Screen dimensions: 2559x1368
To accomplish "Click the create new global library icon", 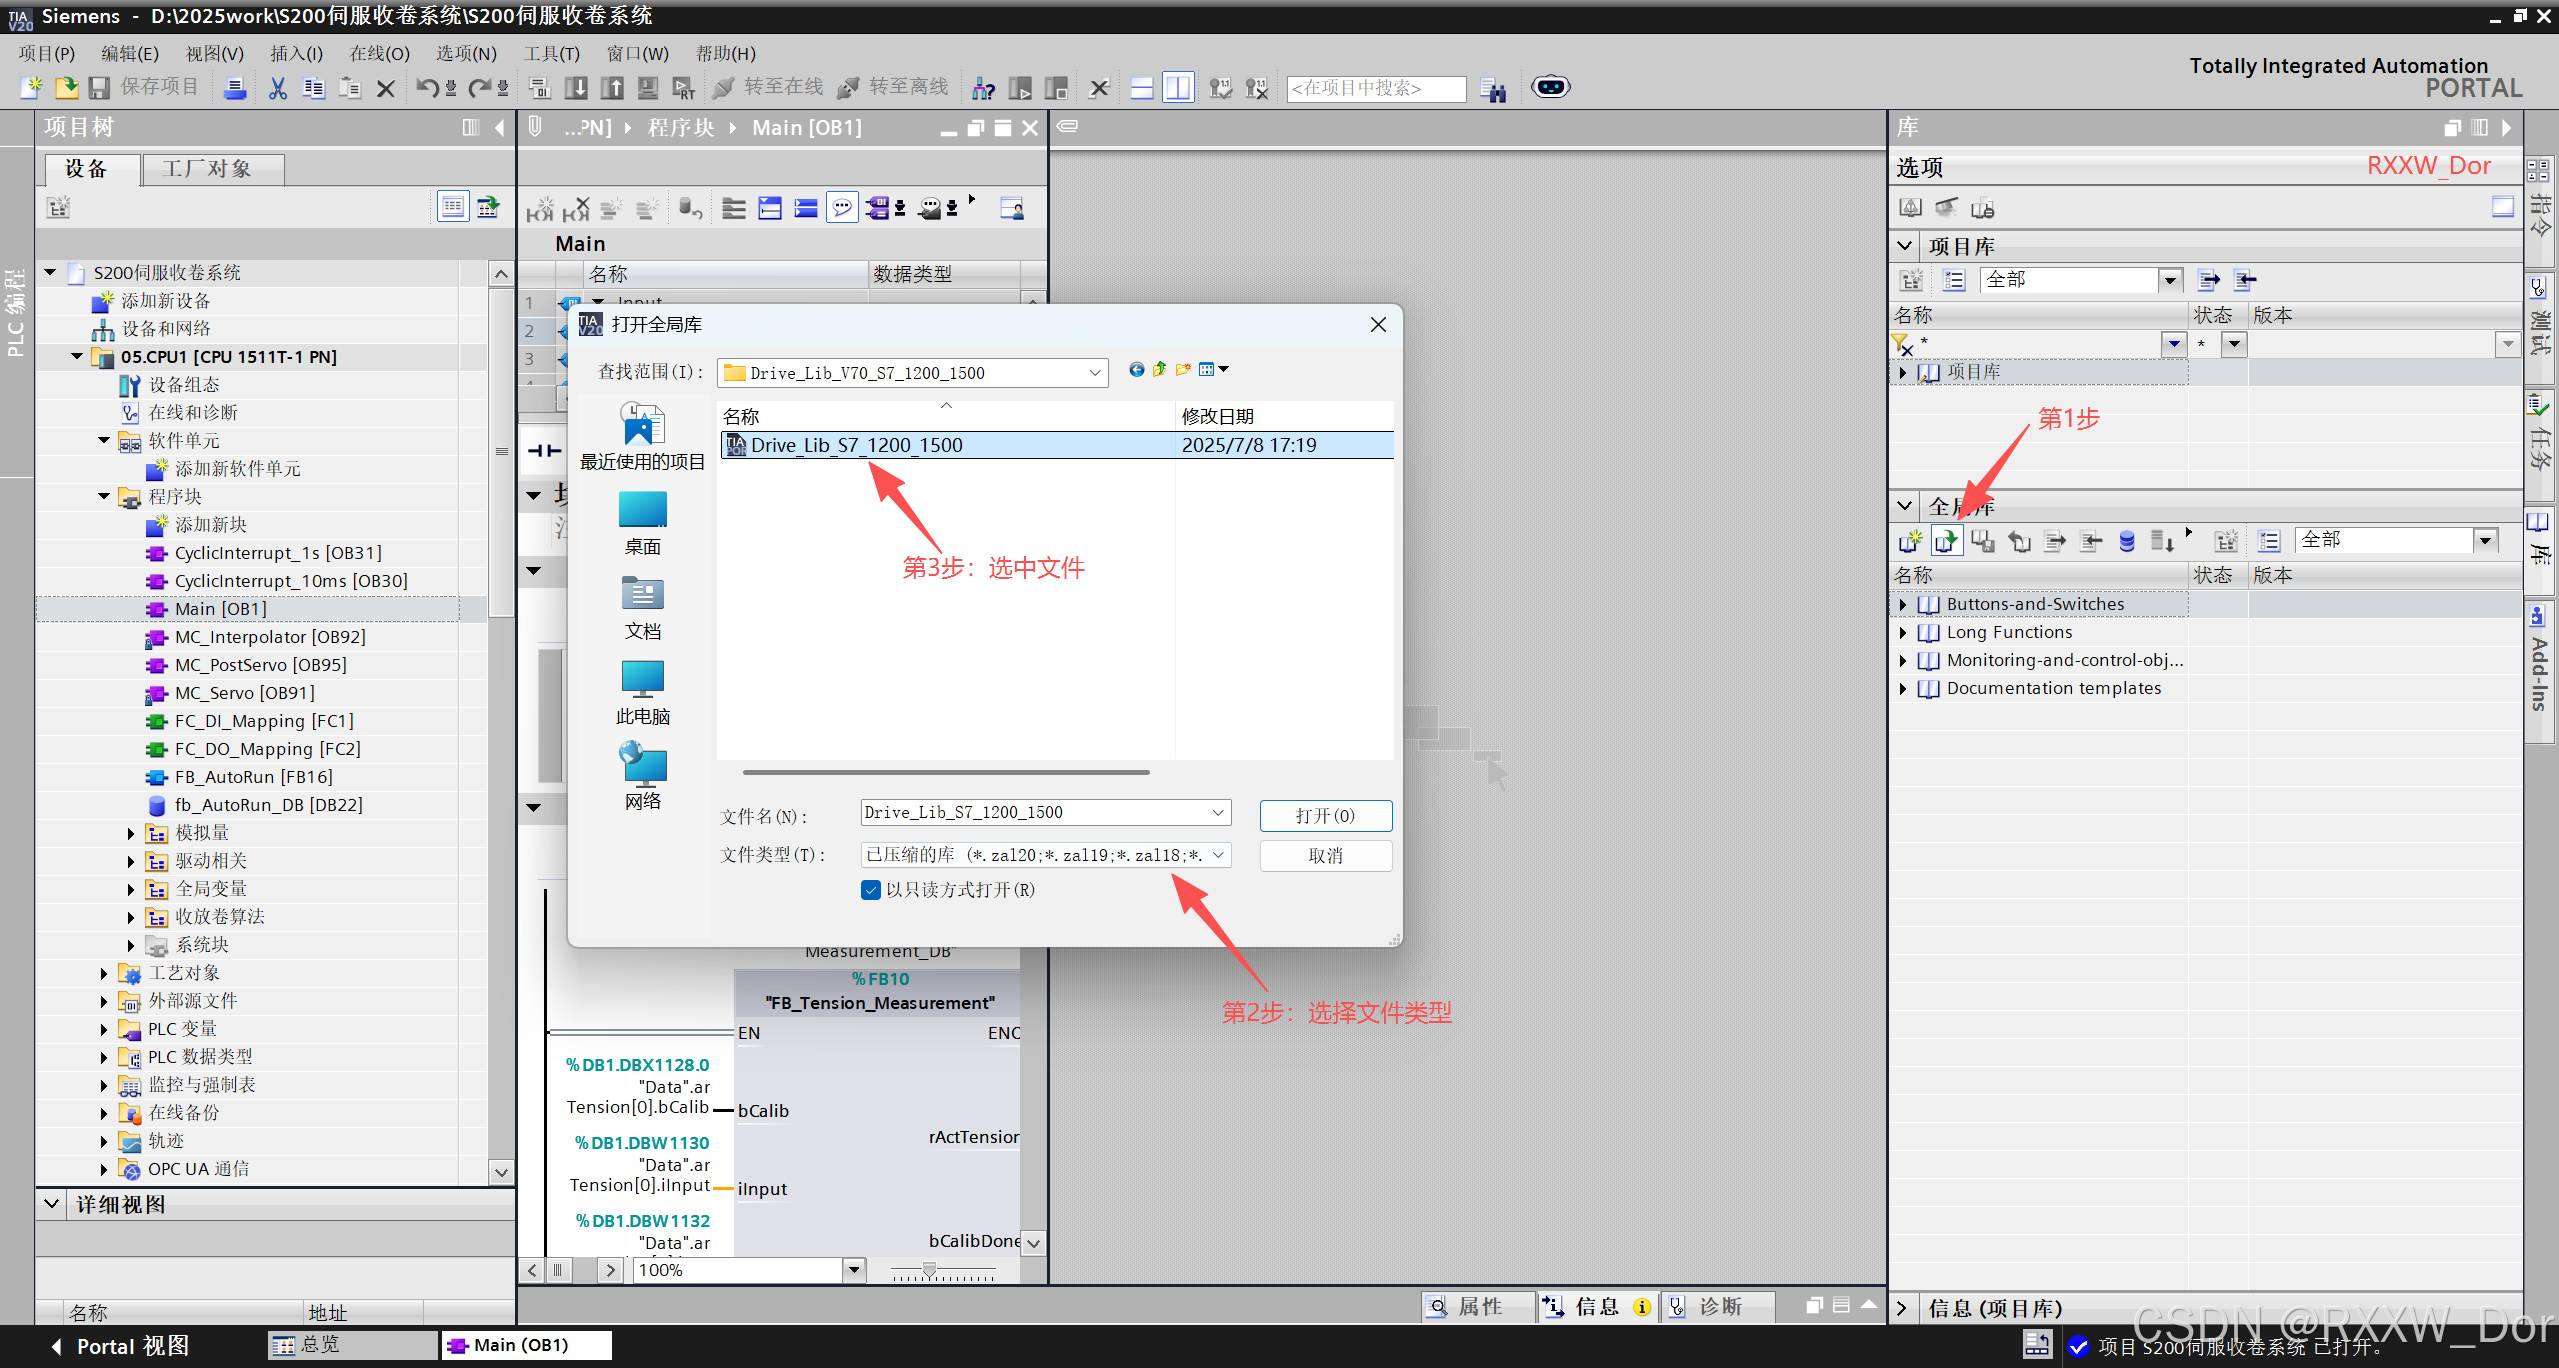I will [1910, 541].
